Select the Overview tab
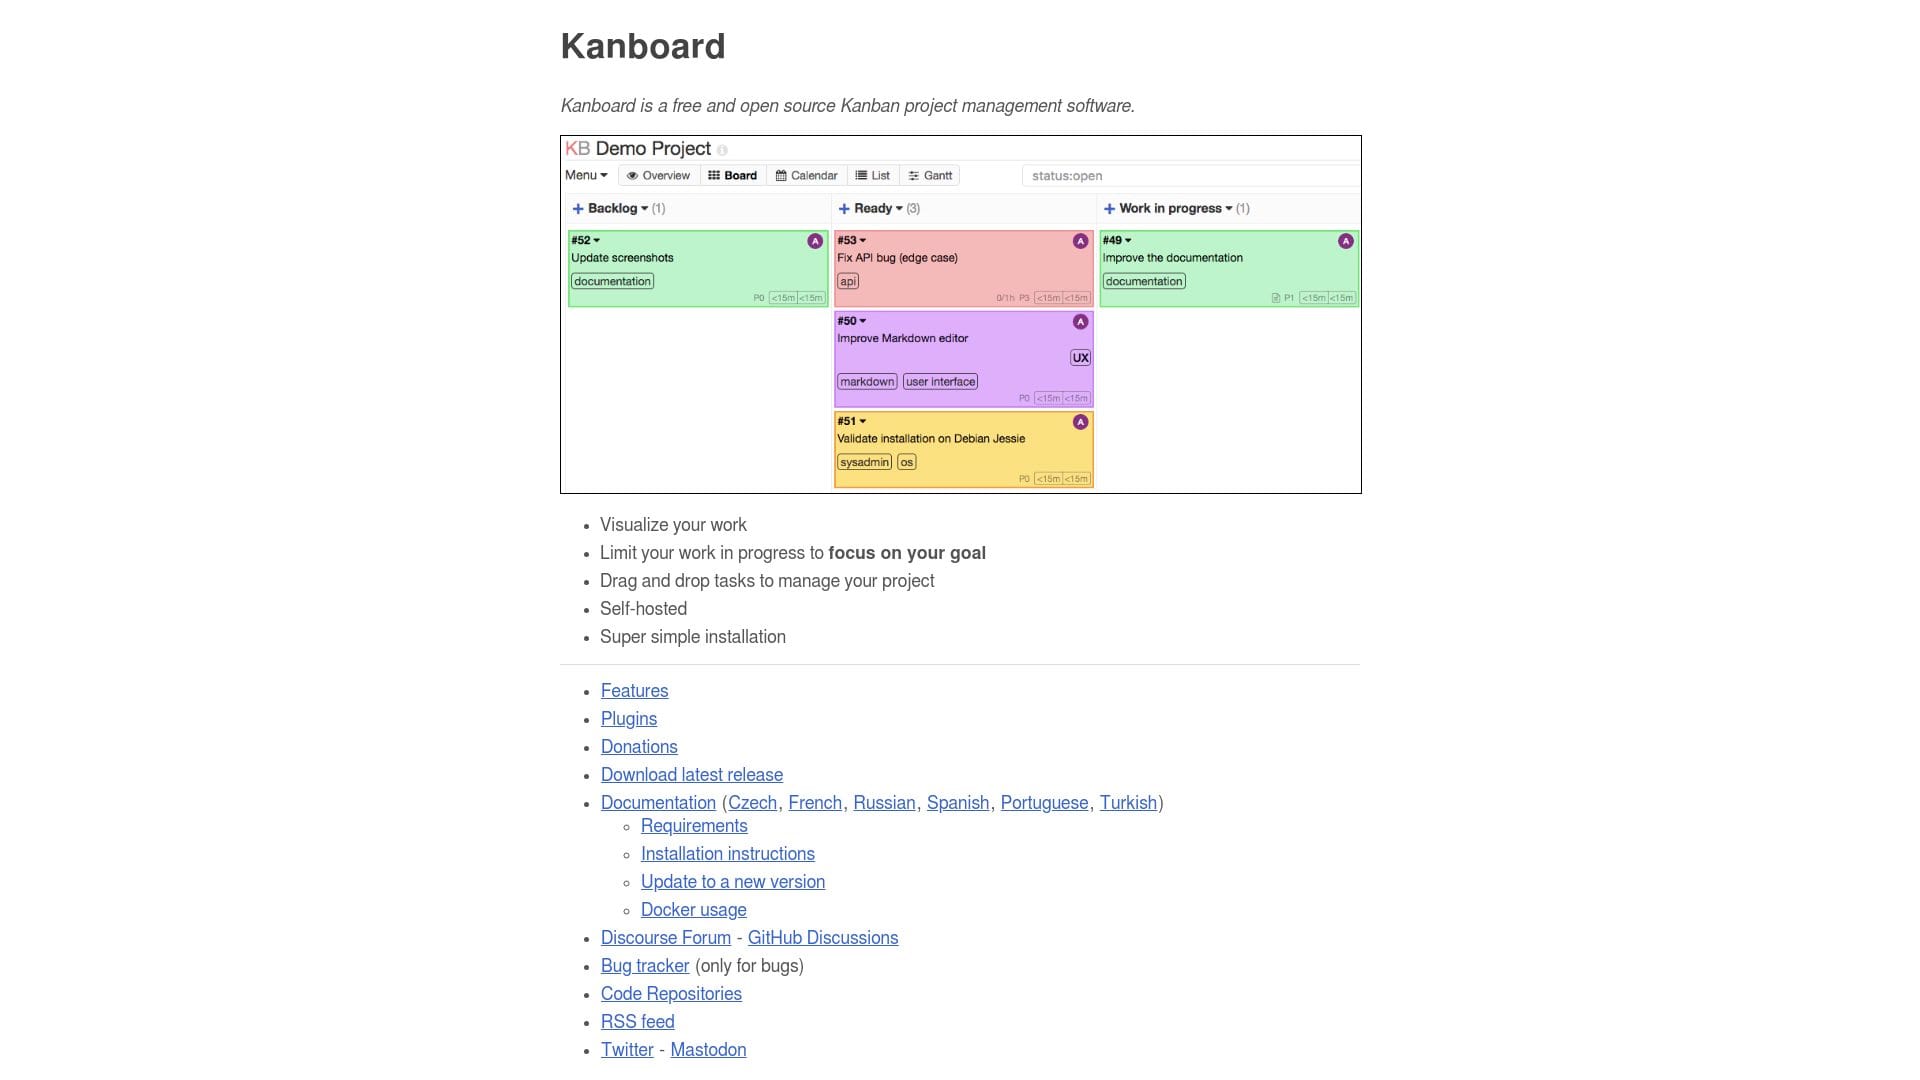Screen dimensions: 1920x1080 click(657, 175)
